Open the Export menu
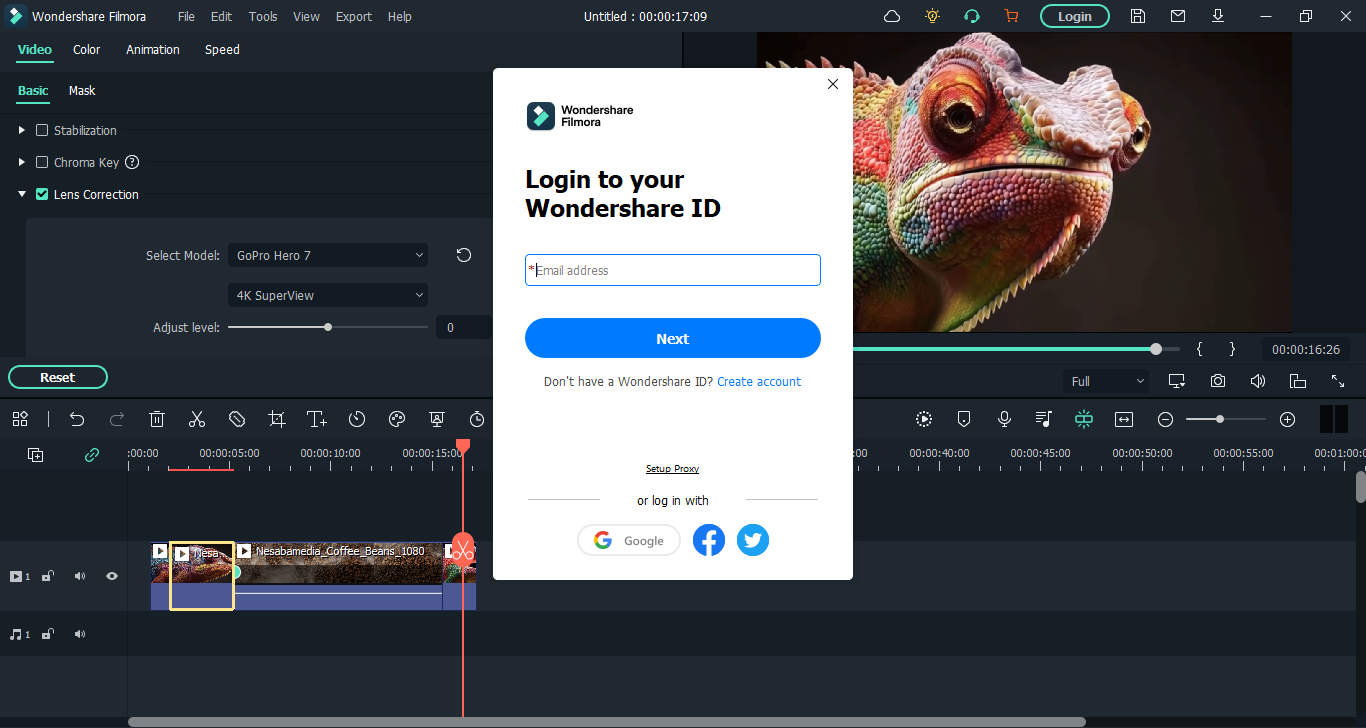The height and width of the screenshot is (728, 1366). click(353, 17)
